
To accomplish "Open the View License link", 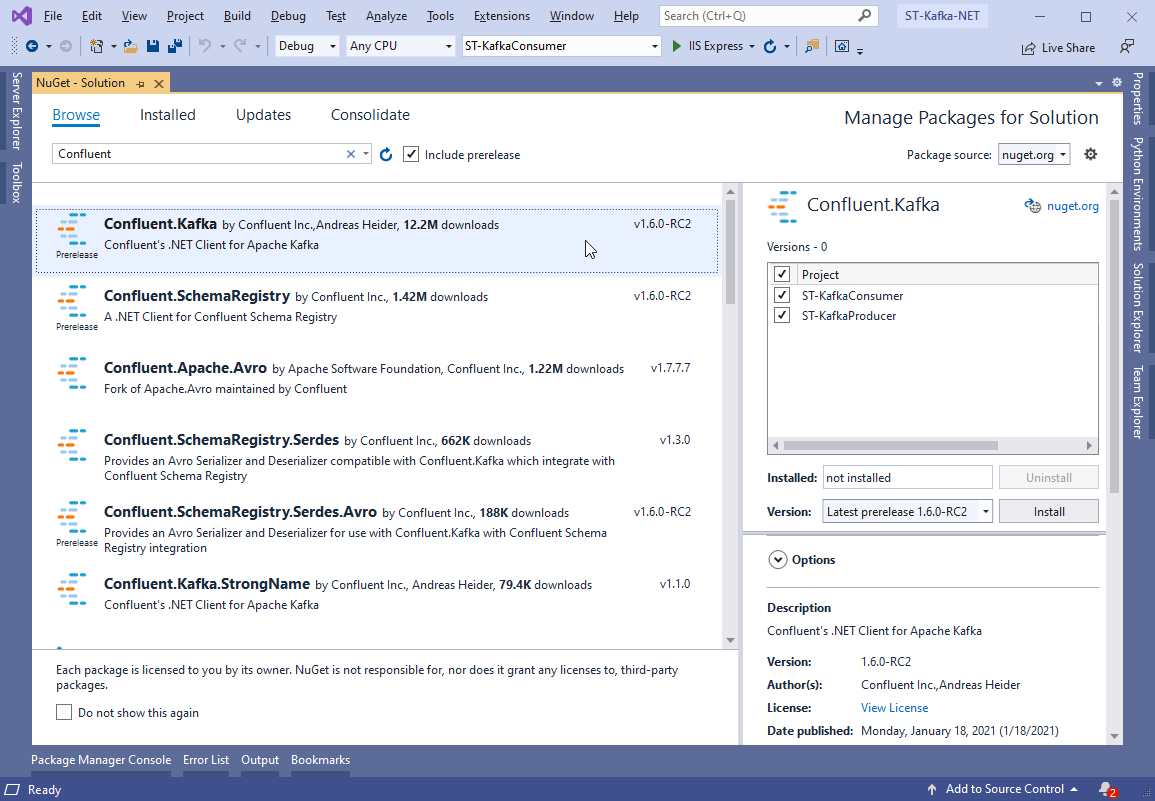I will coord(894,707).
